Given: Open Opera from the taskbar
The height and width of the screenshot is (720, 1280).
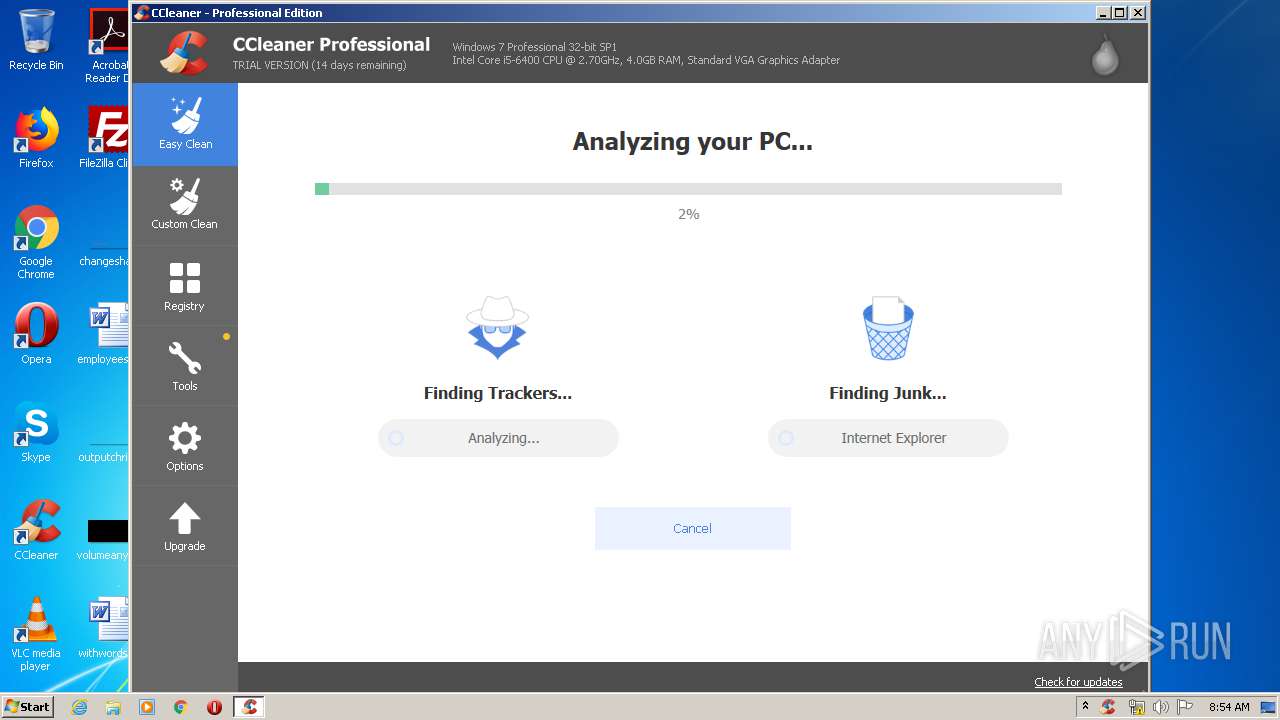Looking at the screenshot, I should 214,707.
